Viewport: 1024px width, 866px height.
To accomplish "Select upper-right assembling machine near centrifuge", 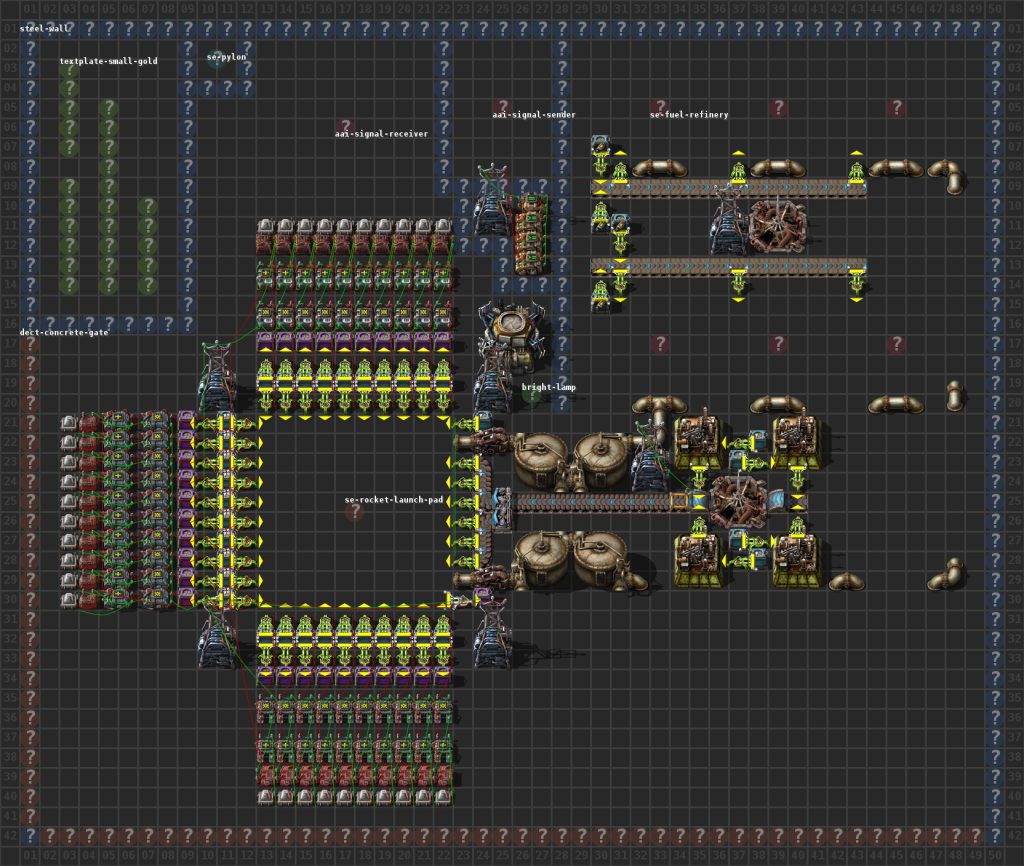I will coord(797,442).
